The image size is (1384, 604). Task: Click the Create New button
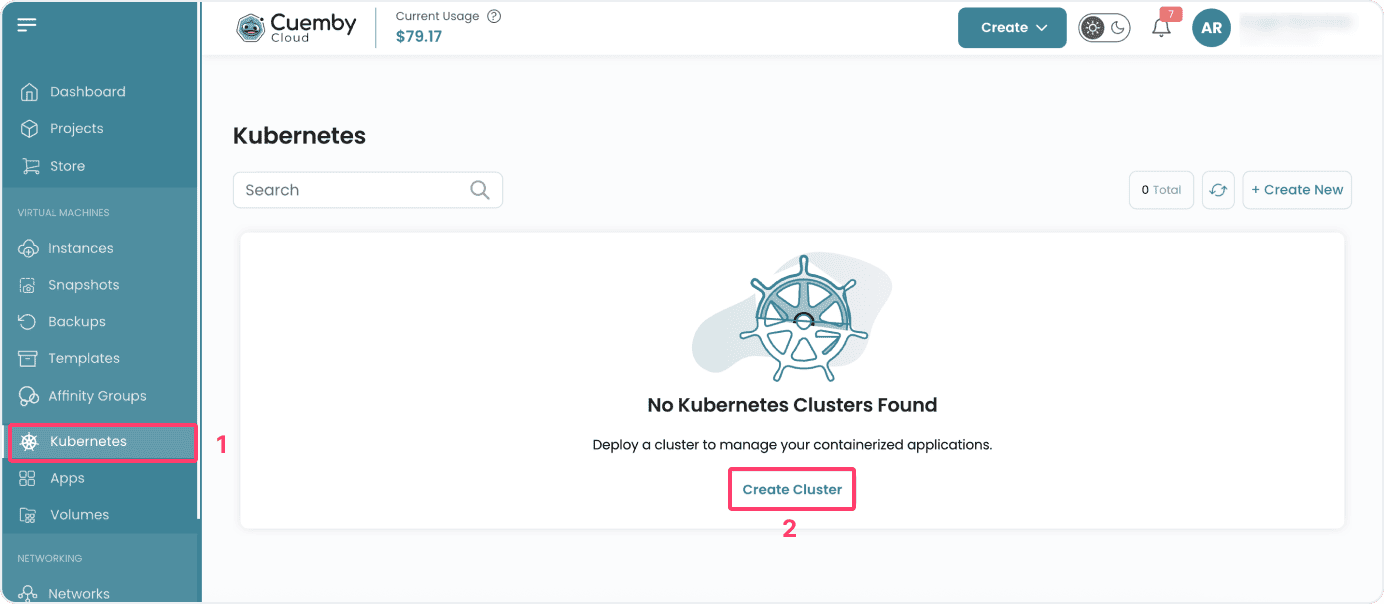(1297, 189)
